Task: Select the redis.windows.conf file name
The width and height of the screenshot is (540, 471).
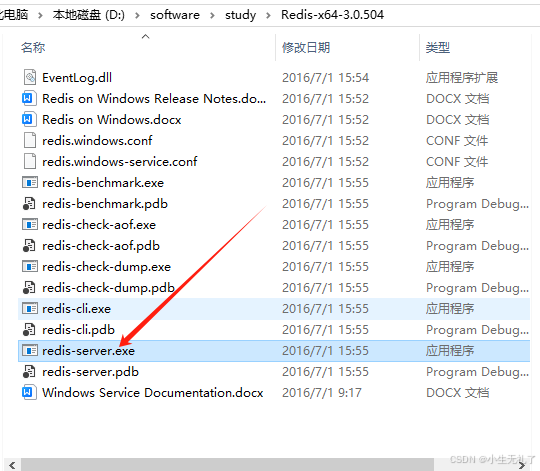Action: [x=97, y=141]
